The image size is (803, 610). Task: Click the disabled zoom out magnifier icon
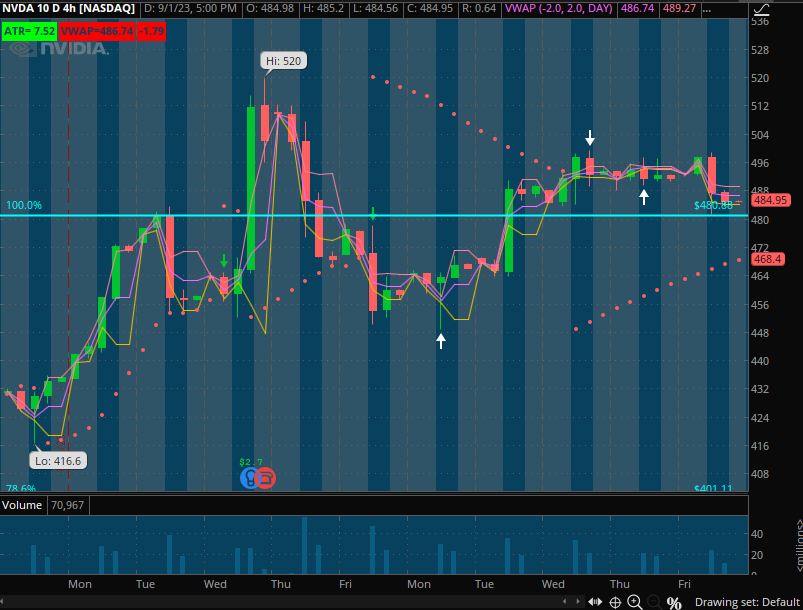(653, 602)
